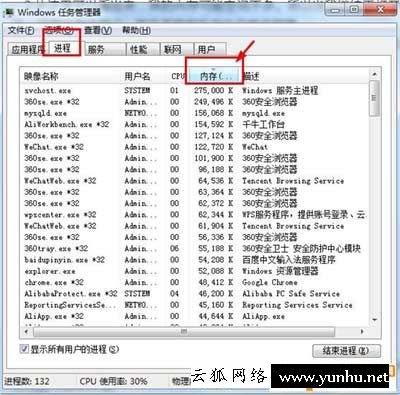Click the 百度中文输入法服务程序 description
400x395 pixels.
[x=289, y=260]
